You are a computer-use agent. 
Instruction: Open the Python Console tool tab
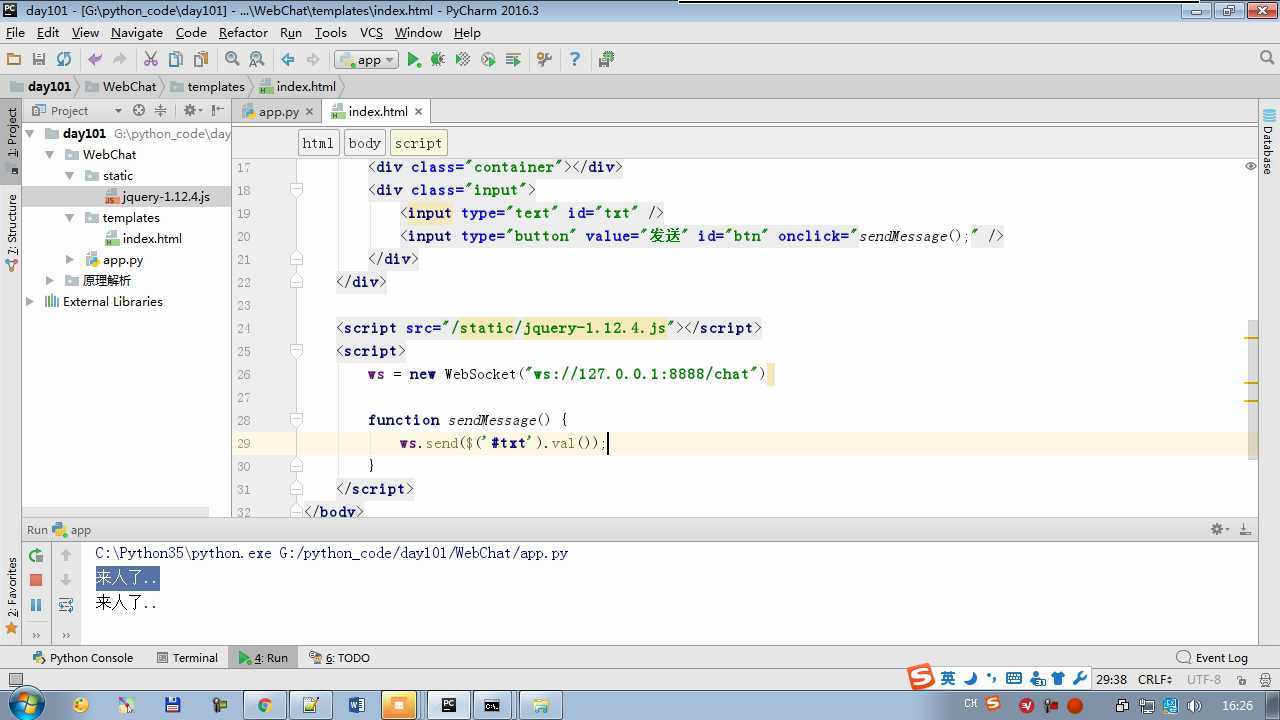(82, 658)
